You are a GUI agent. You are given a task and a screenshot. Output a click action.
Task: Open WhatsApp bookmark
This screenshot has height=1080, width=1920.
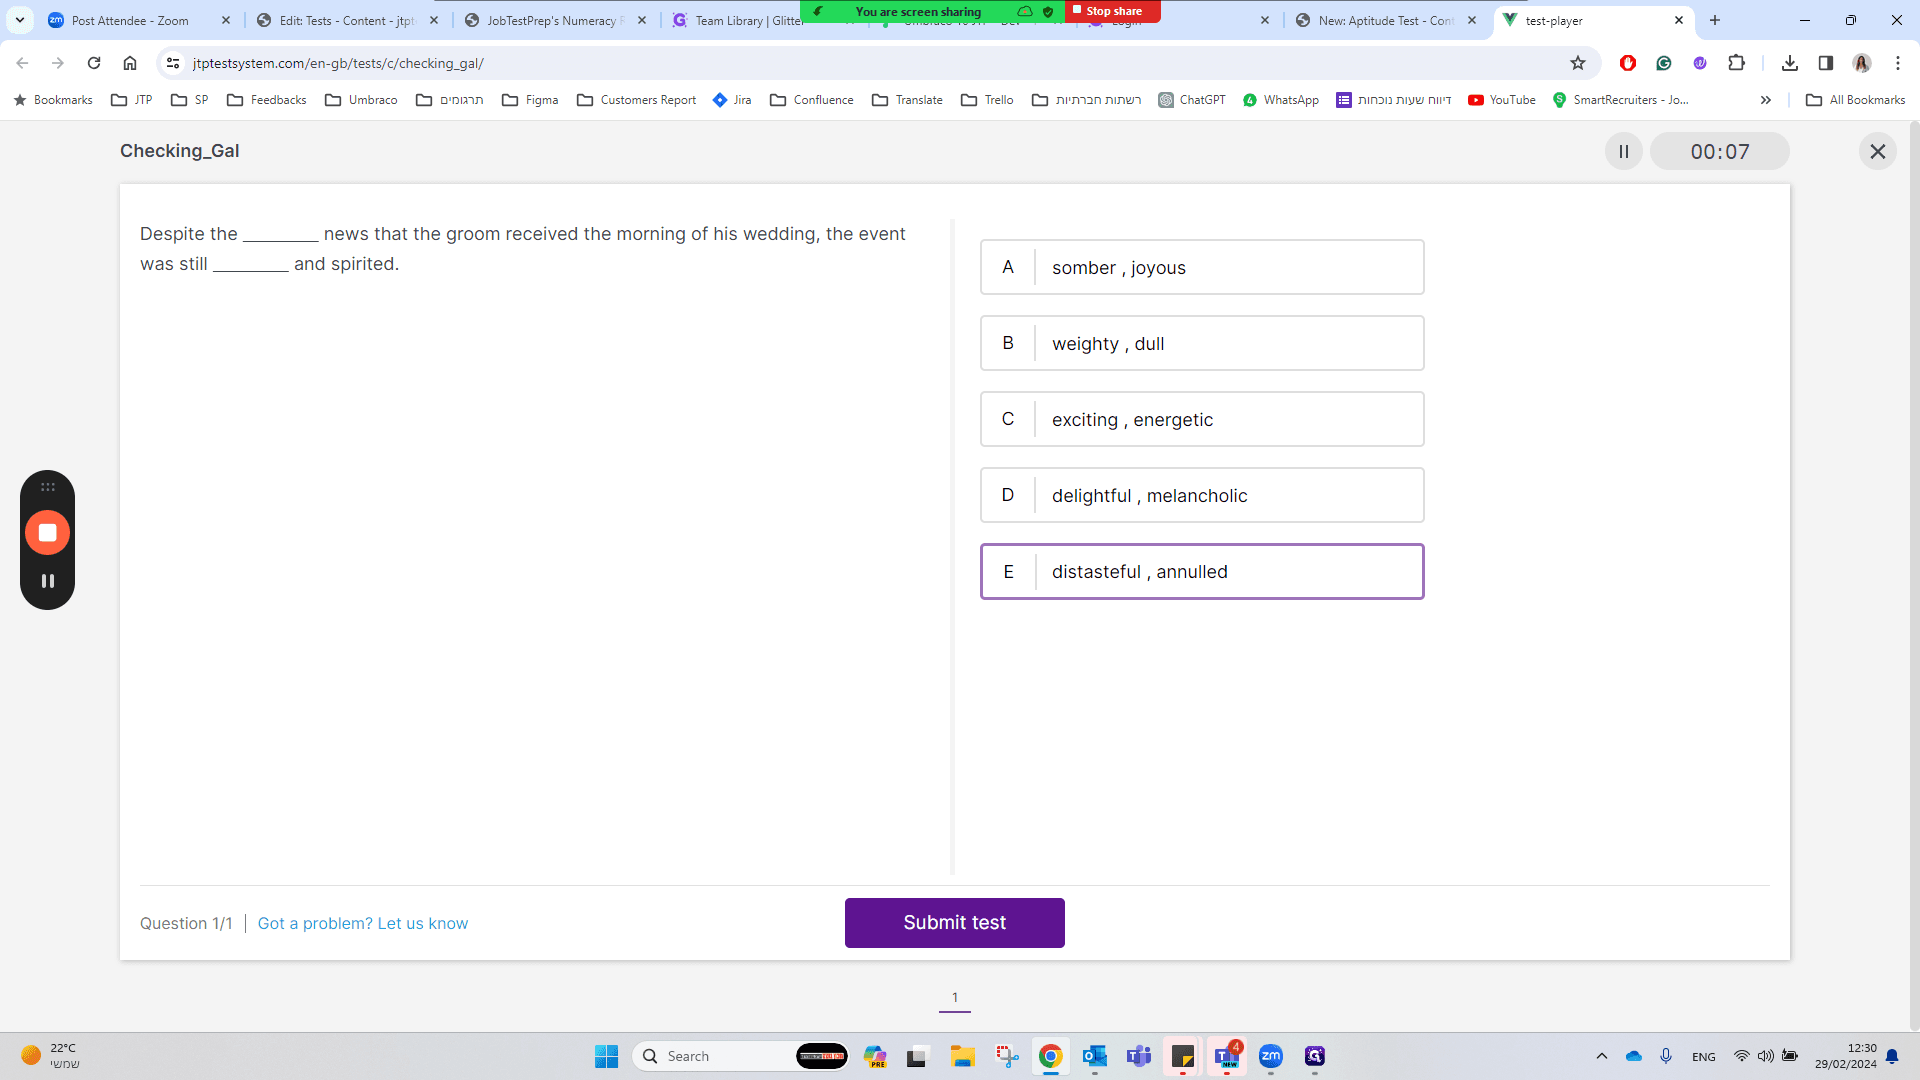coord(1280,100)
